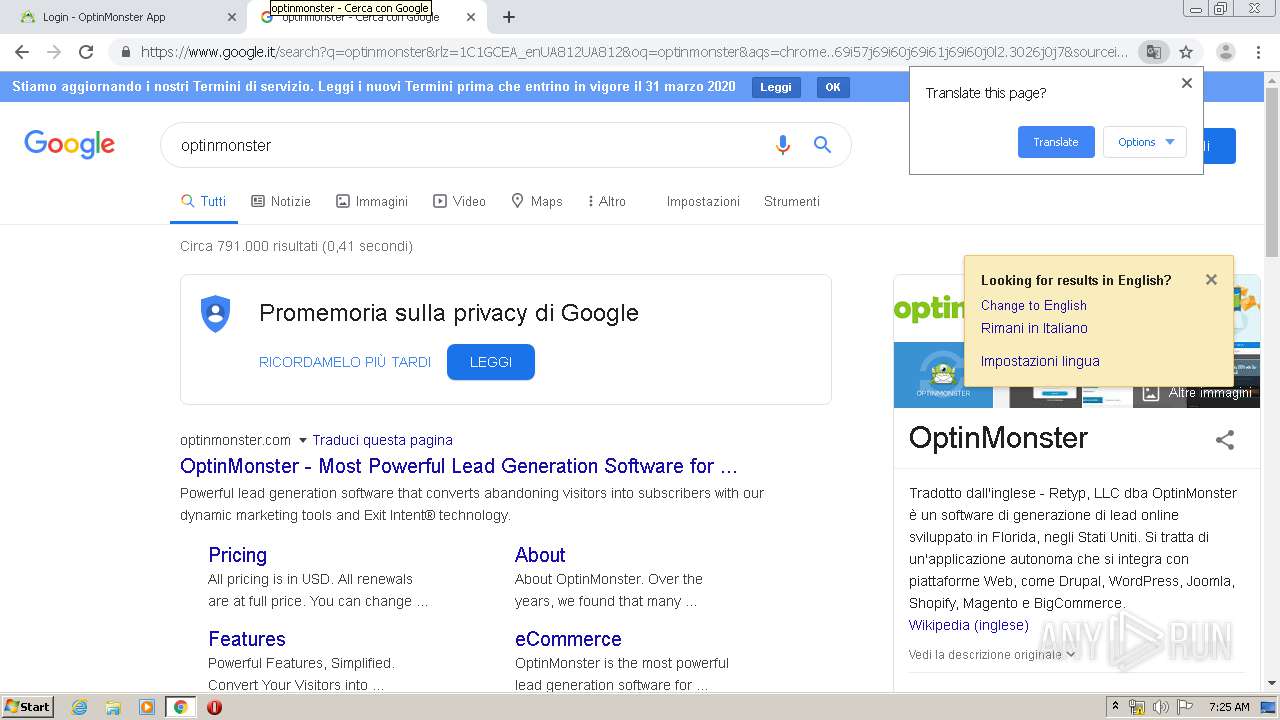Open Wikipedia (inglese) link
Screen dimensions: 1280x720
pyautogui.click(x=968, y=625)
